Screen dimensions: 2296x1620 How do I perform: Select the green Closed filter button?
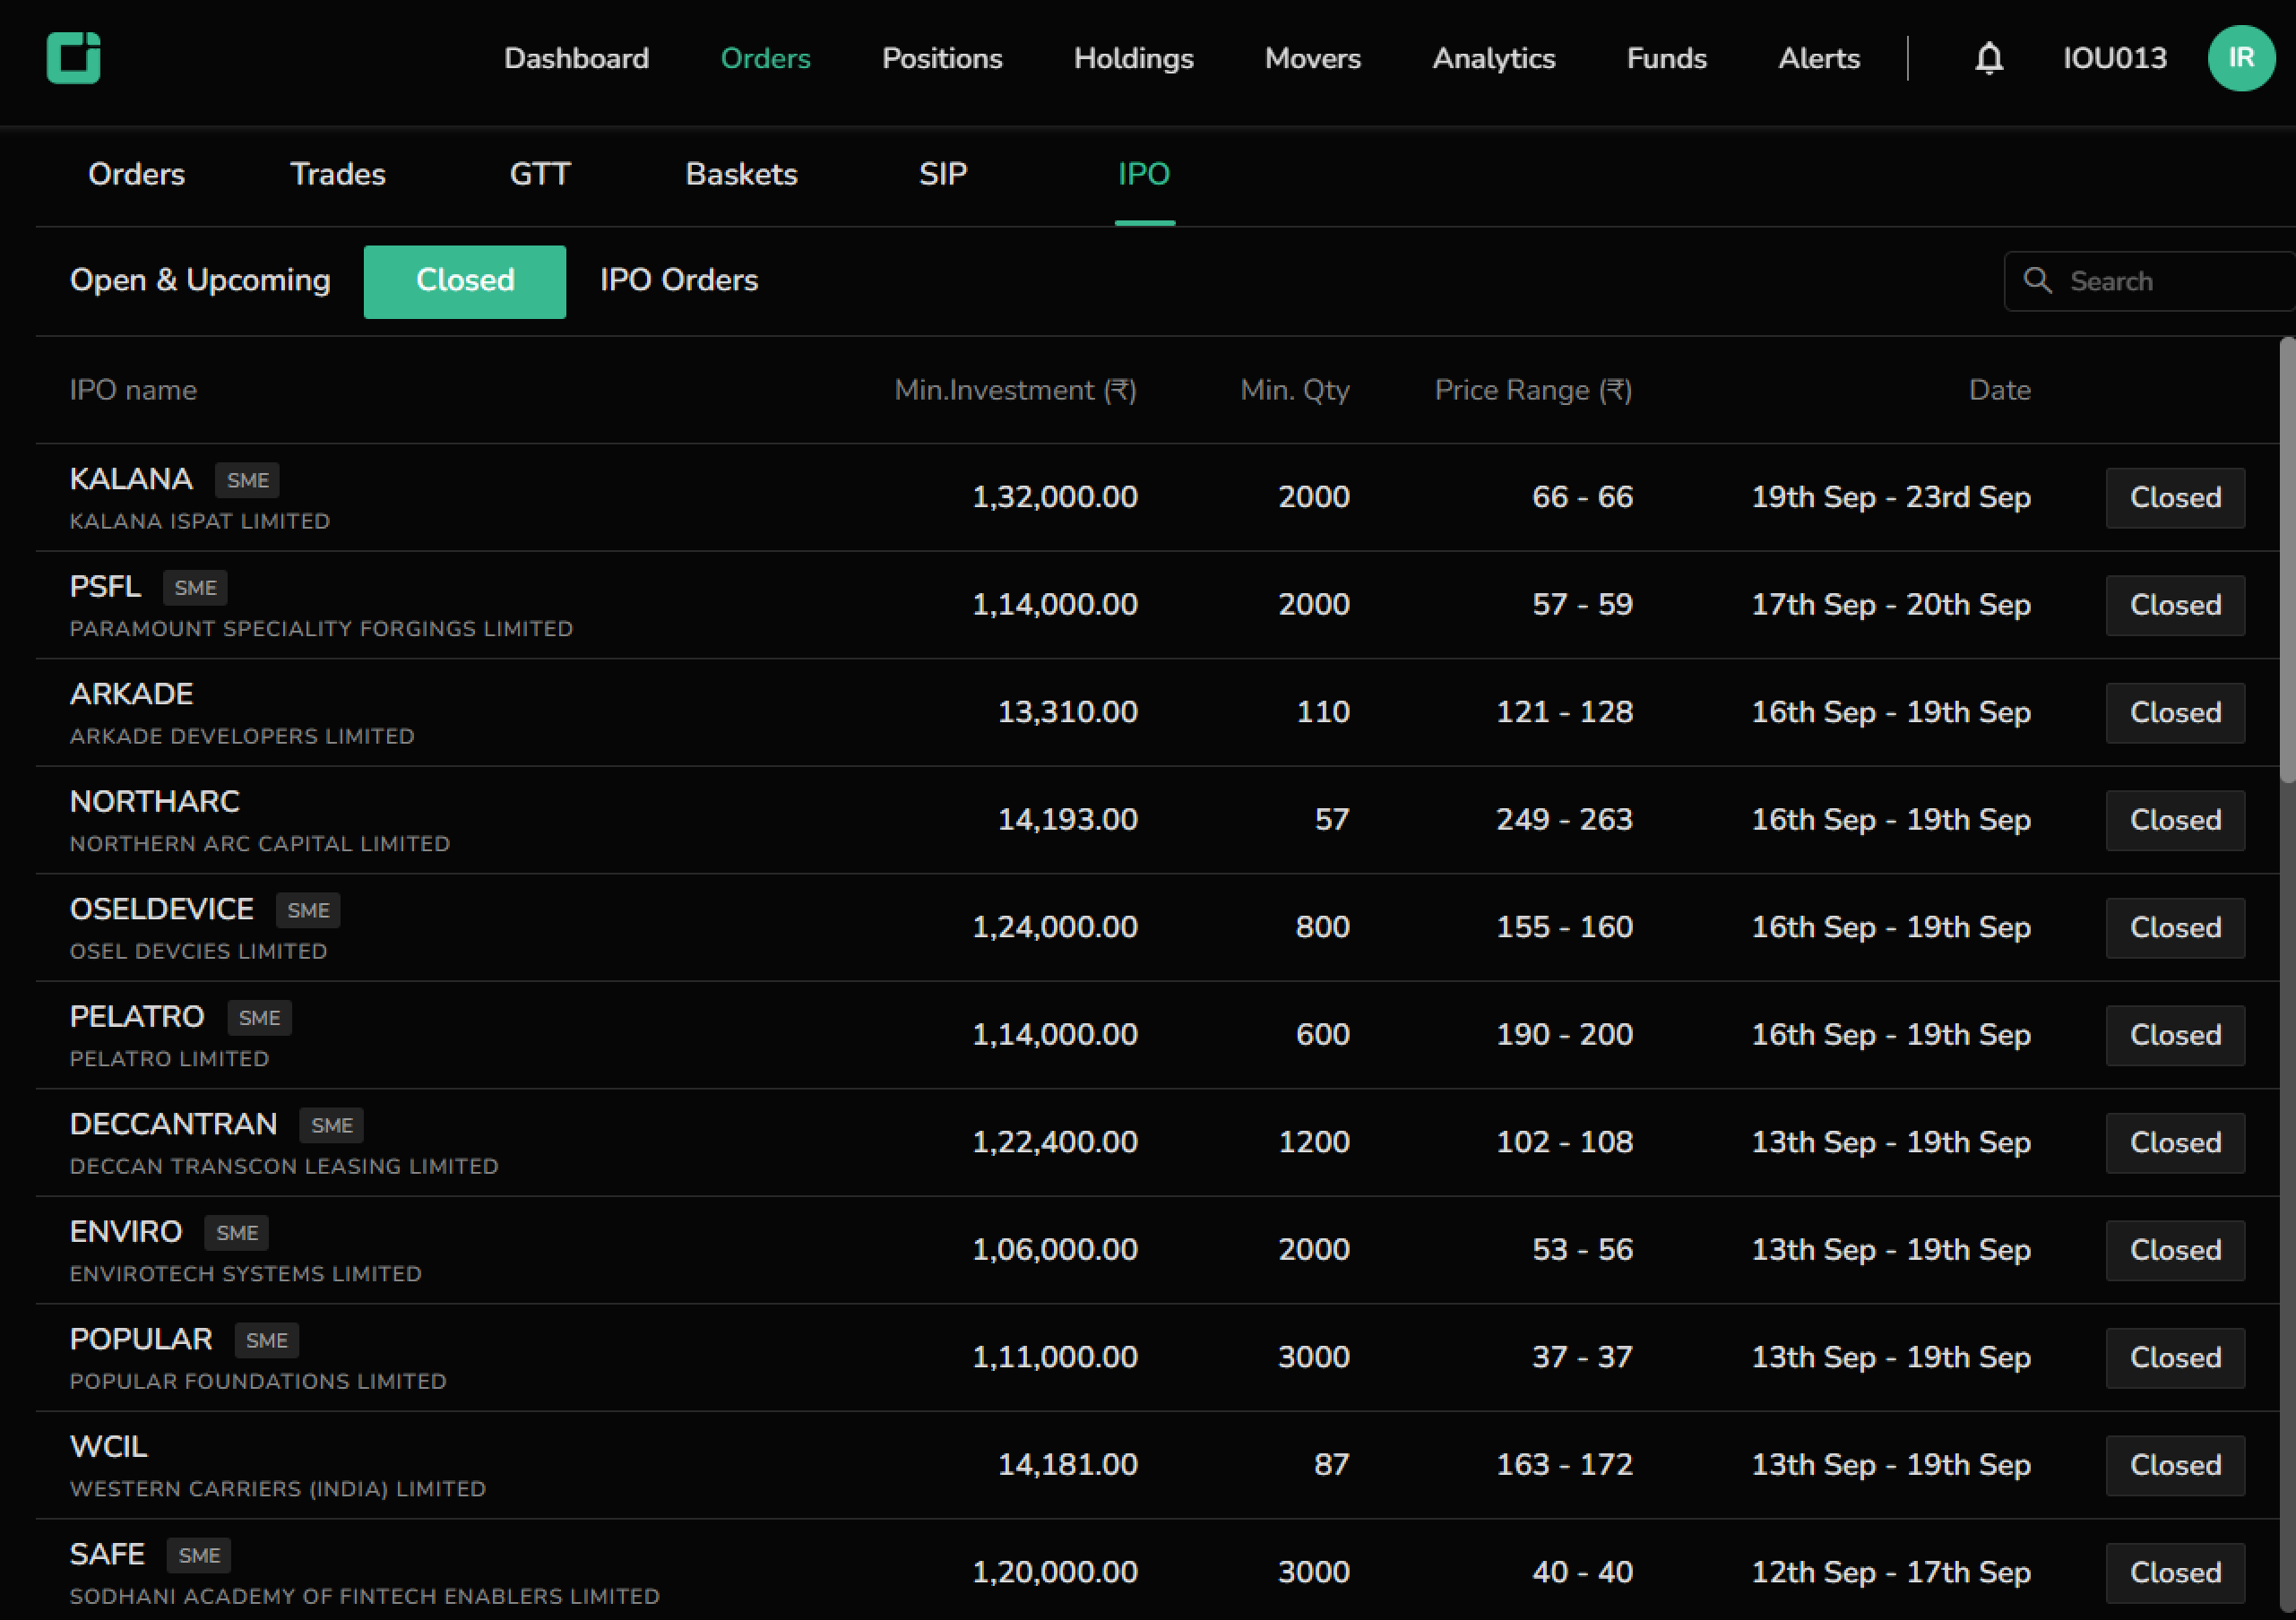(465, 281)
